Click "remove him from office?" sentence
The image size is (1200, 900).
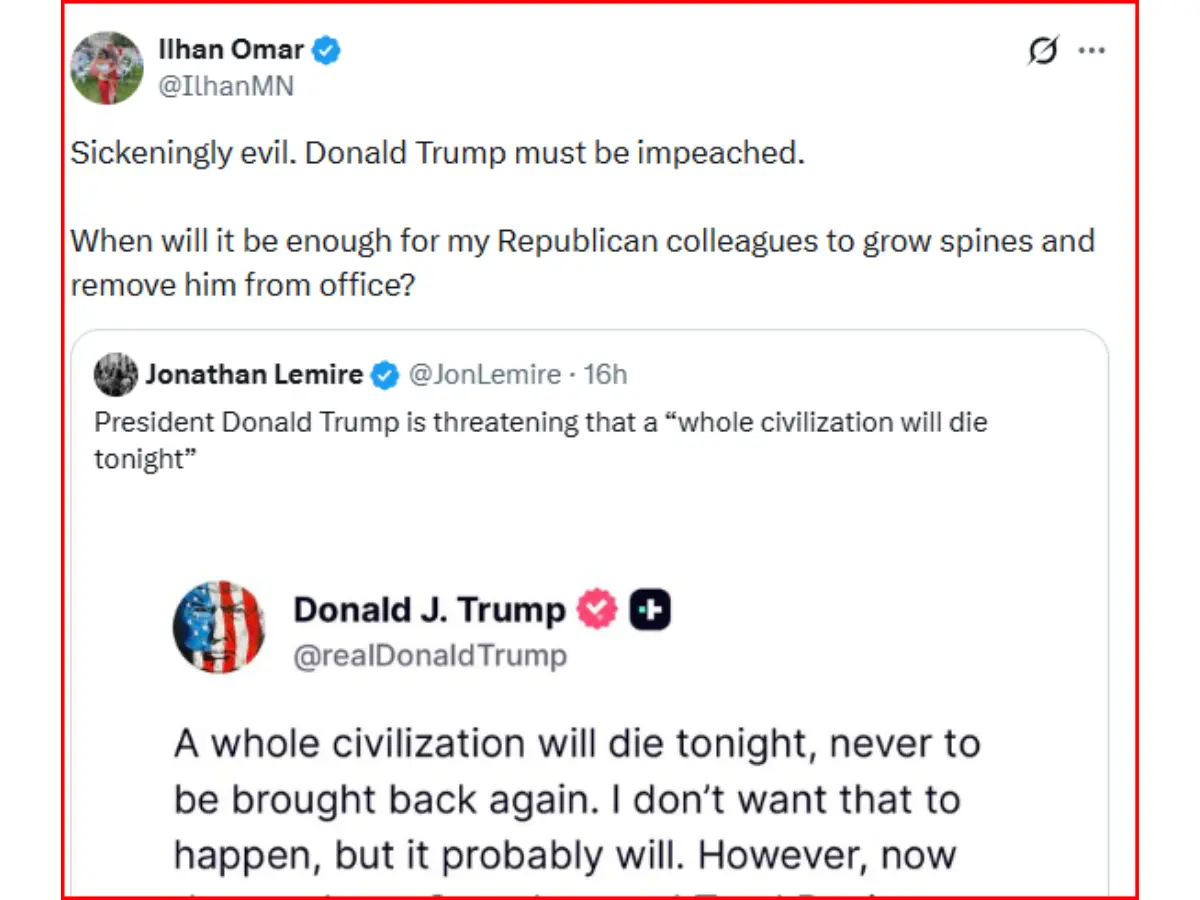243,285
